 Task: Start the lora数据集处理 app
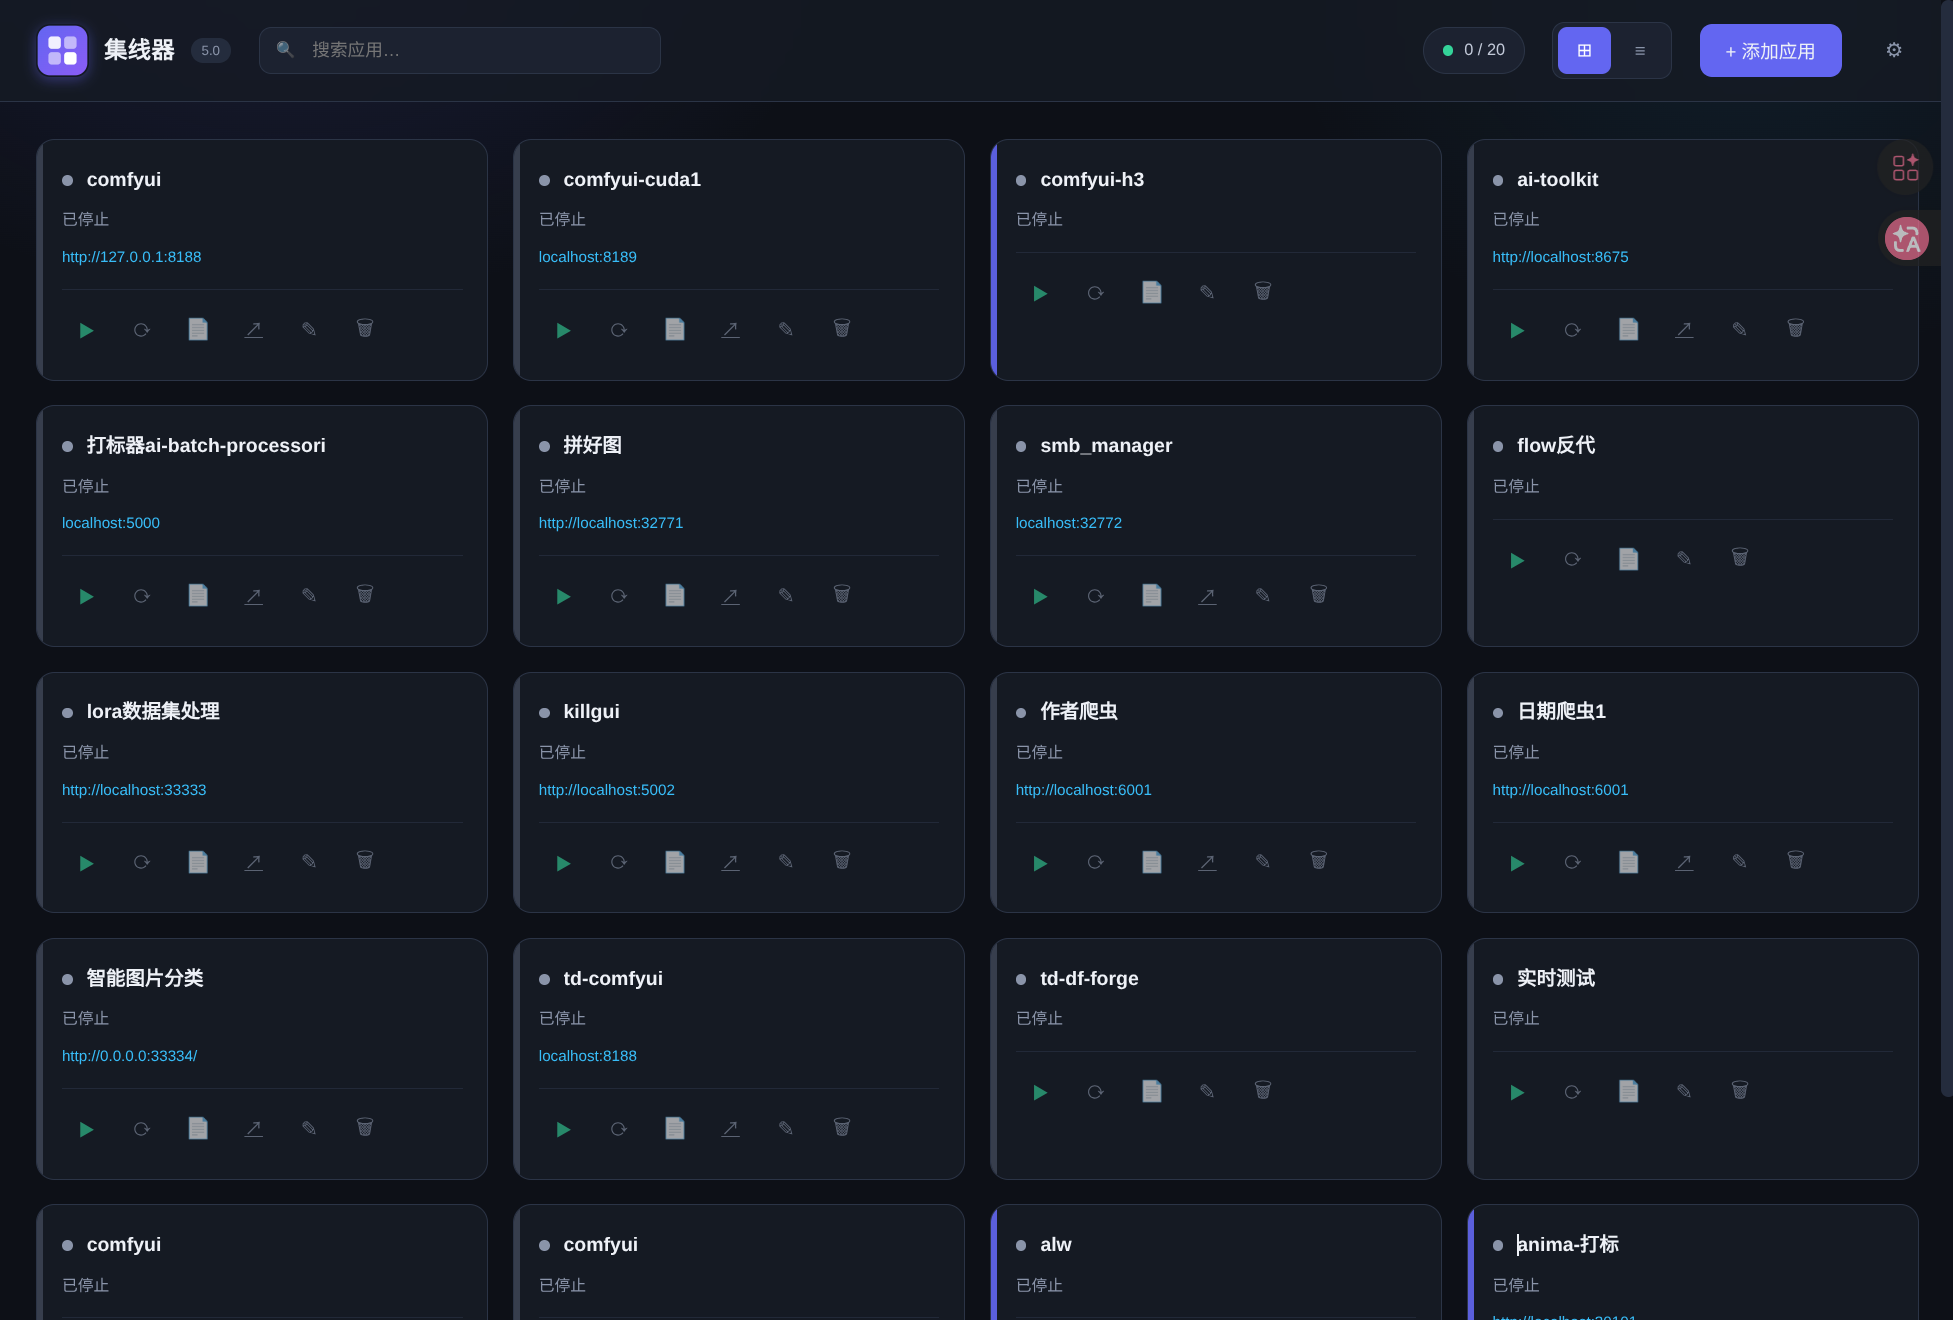pos(86,862)
